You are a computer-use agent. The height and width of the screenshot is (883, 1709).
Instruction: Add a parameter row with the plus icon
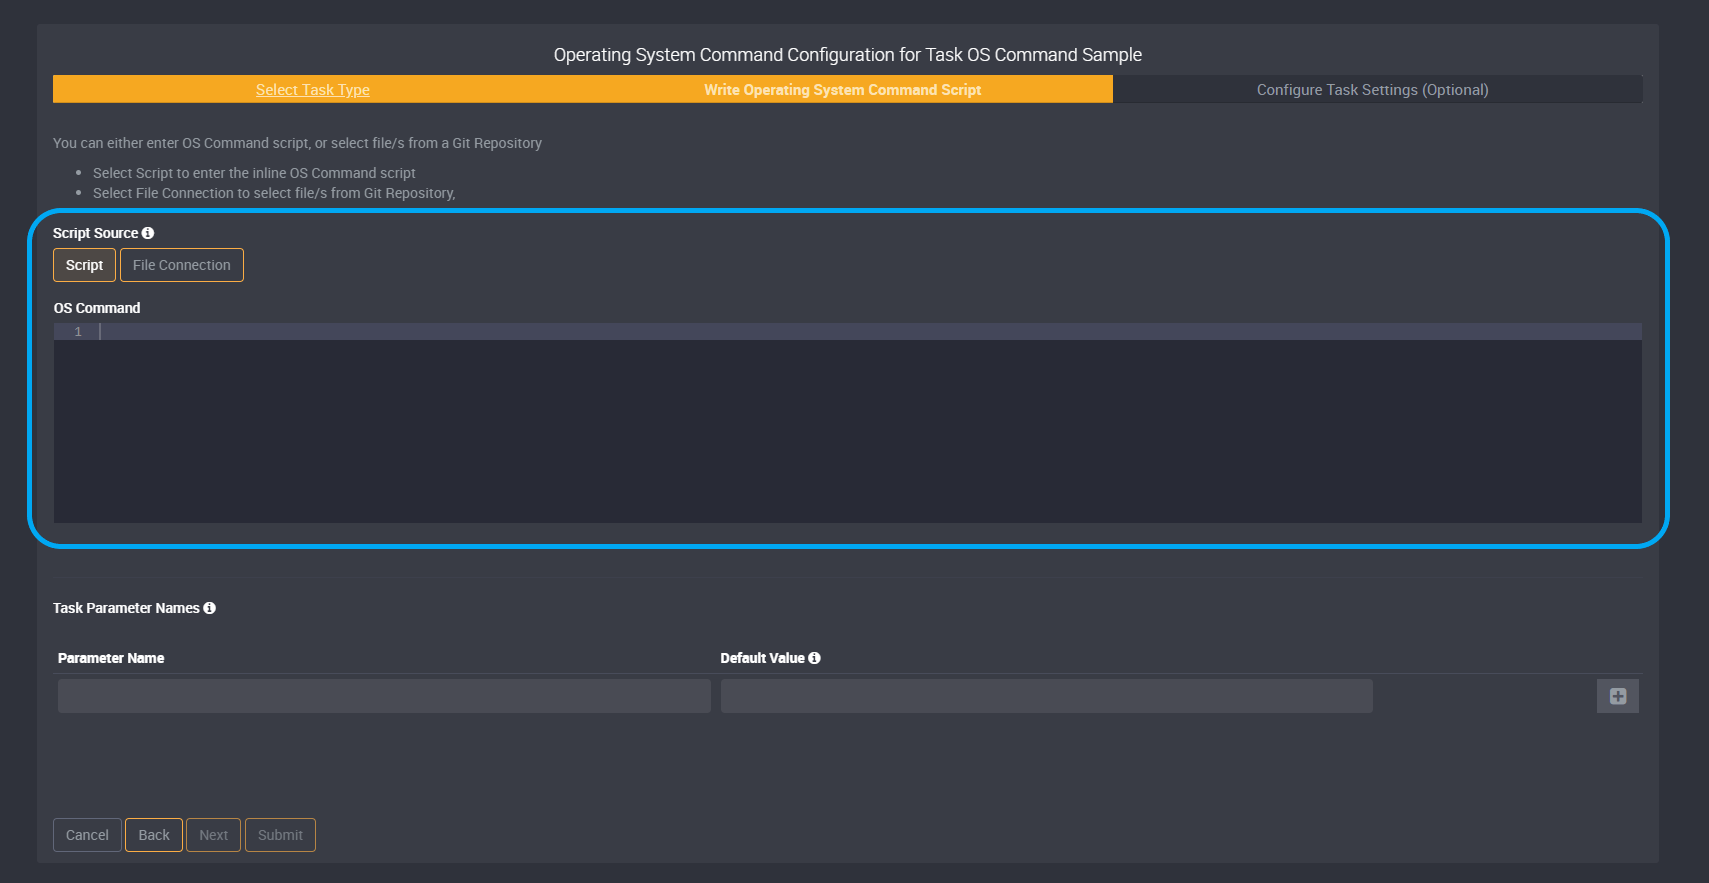click(x=1618, y=696)
